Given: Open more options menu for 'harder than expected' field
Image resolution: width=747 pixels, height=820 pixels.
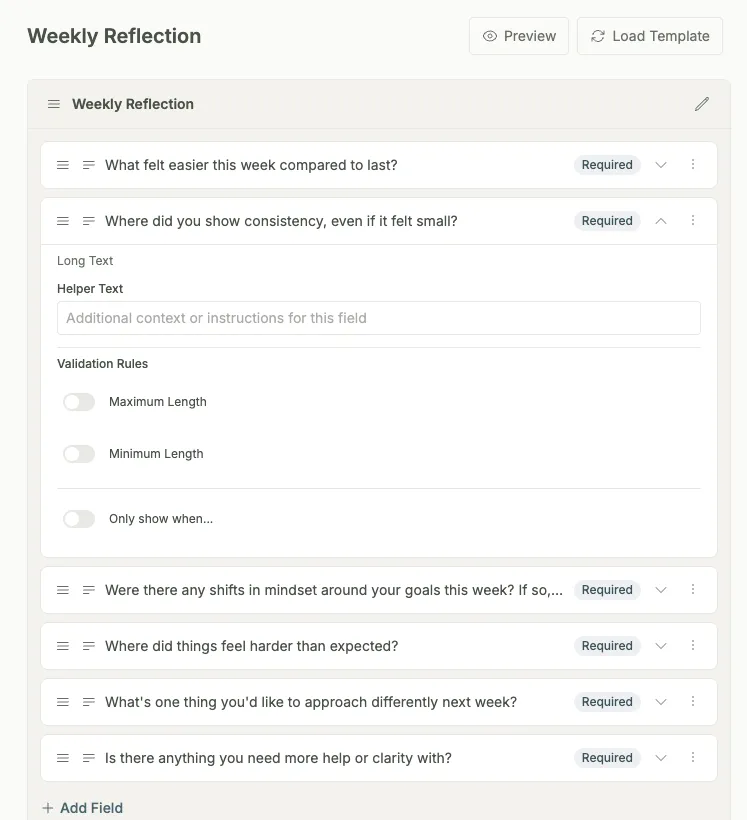Looking at the screenshot, I should pyautogui.click(x=693, y=646).
